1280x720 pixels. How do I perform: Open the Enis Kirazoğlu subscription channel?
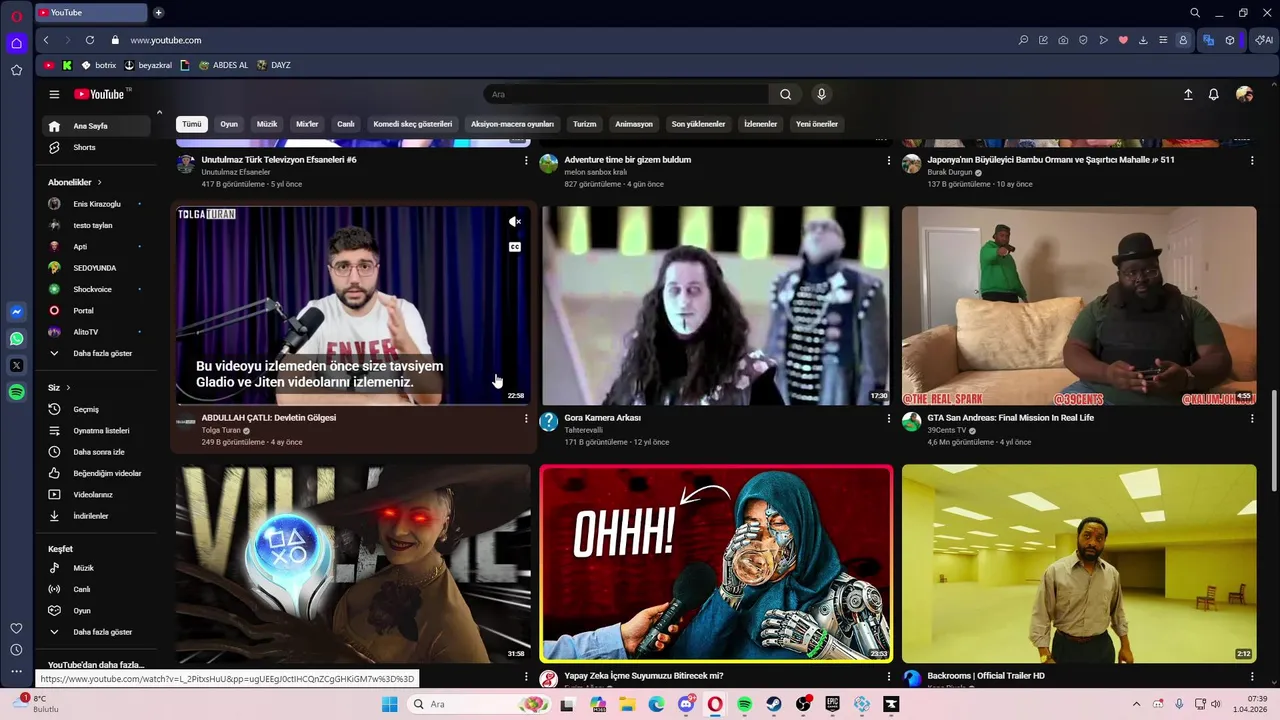click(97, 204)
